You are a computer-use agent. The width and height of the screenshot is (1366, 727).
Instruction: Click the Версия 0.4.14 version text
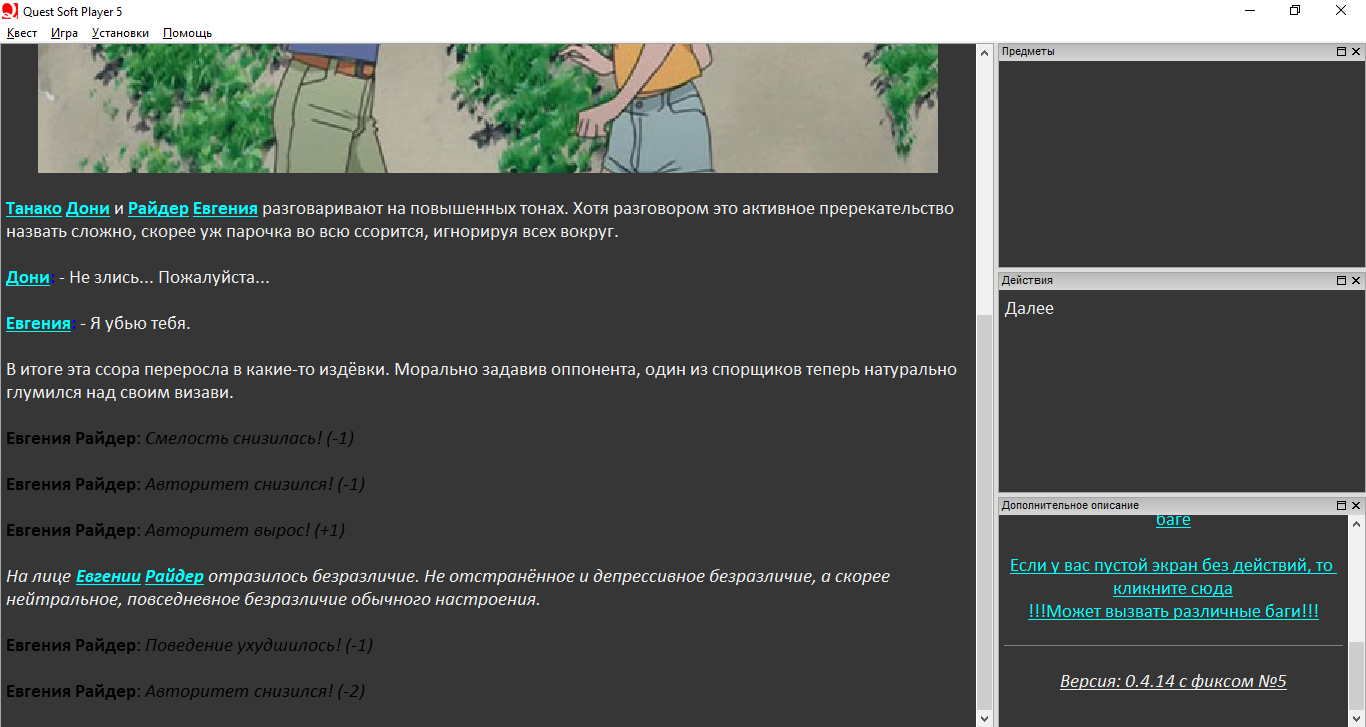[1172, 682]
